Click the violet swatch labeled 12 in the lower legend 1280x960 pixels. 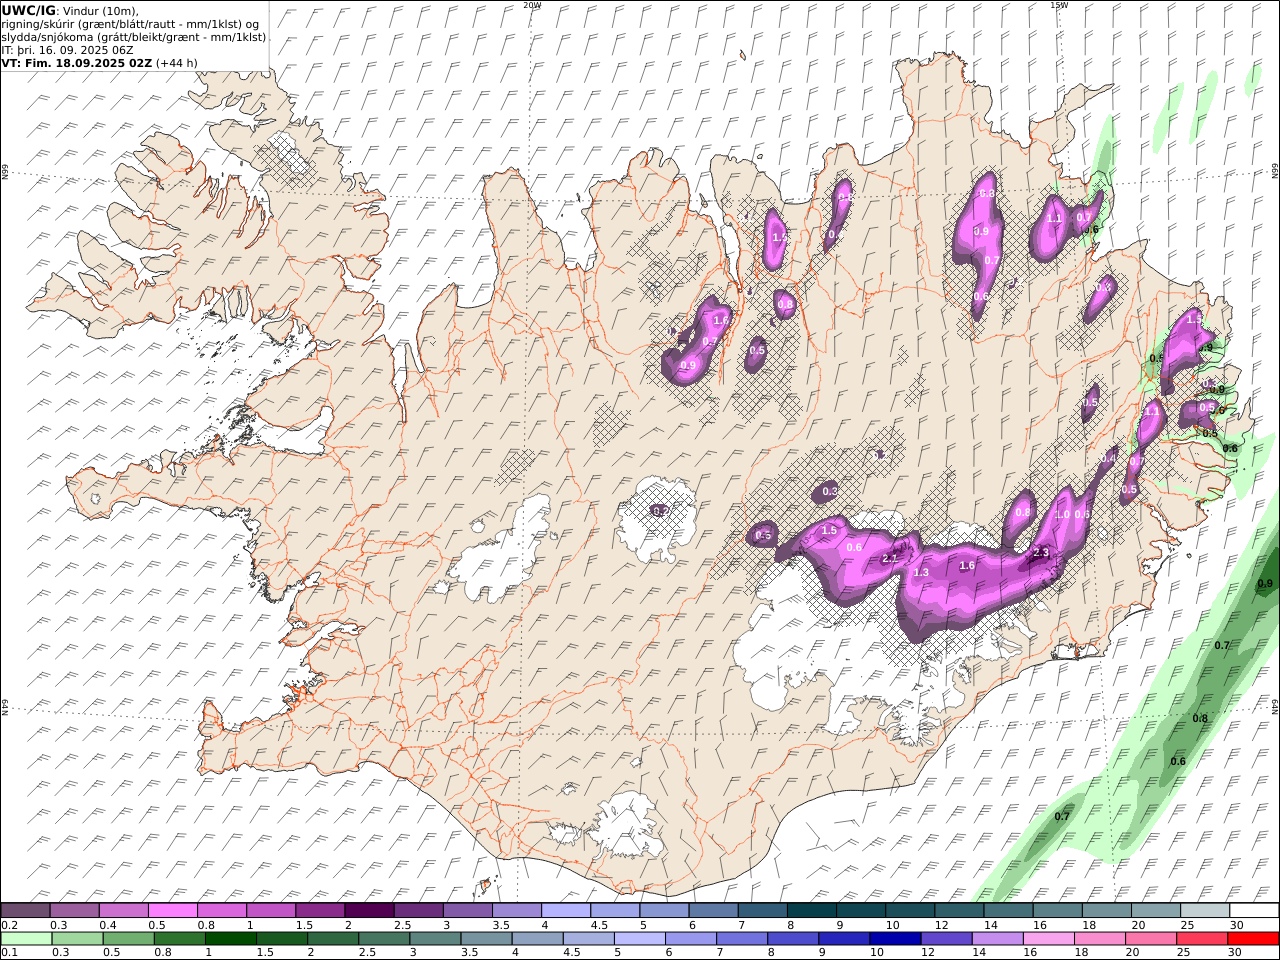pos(946,938)
